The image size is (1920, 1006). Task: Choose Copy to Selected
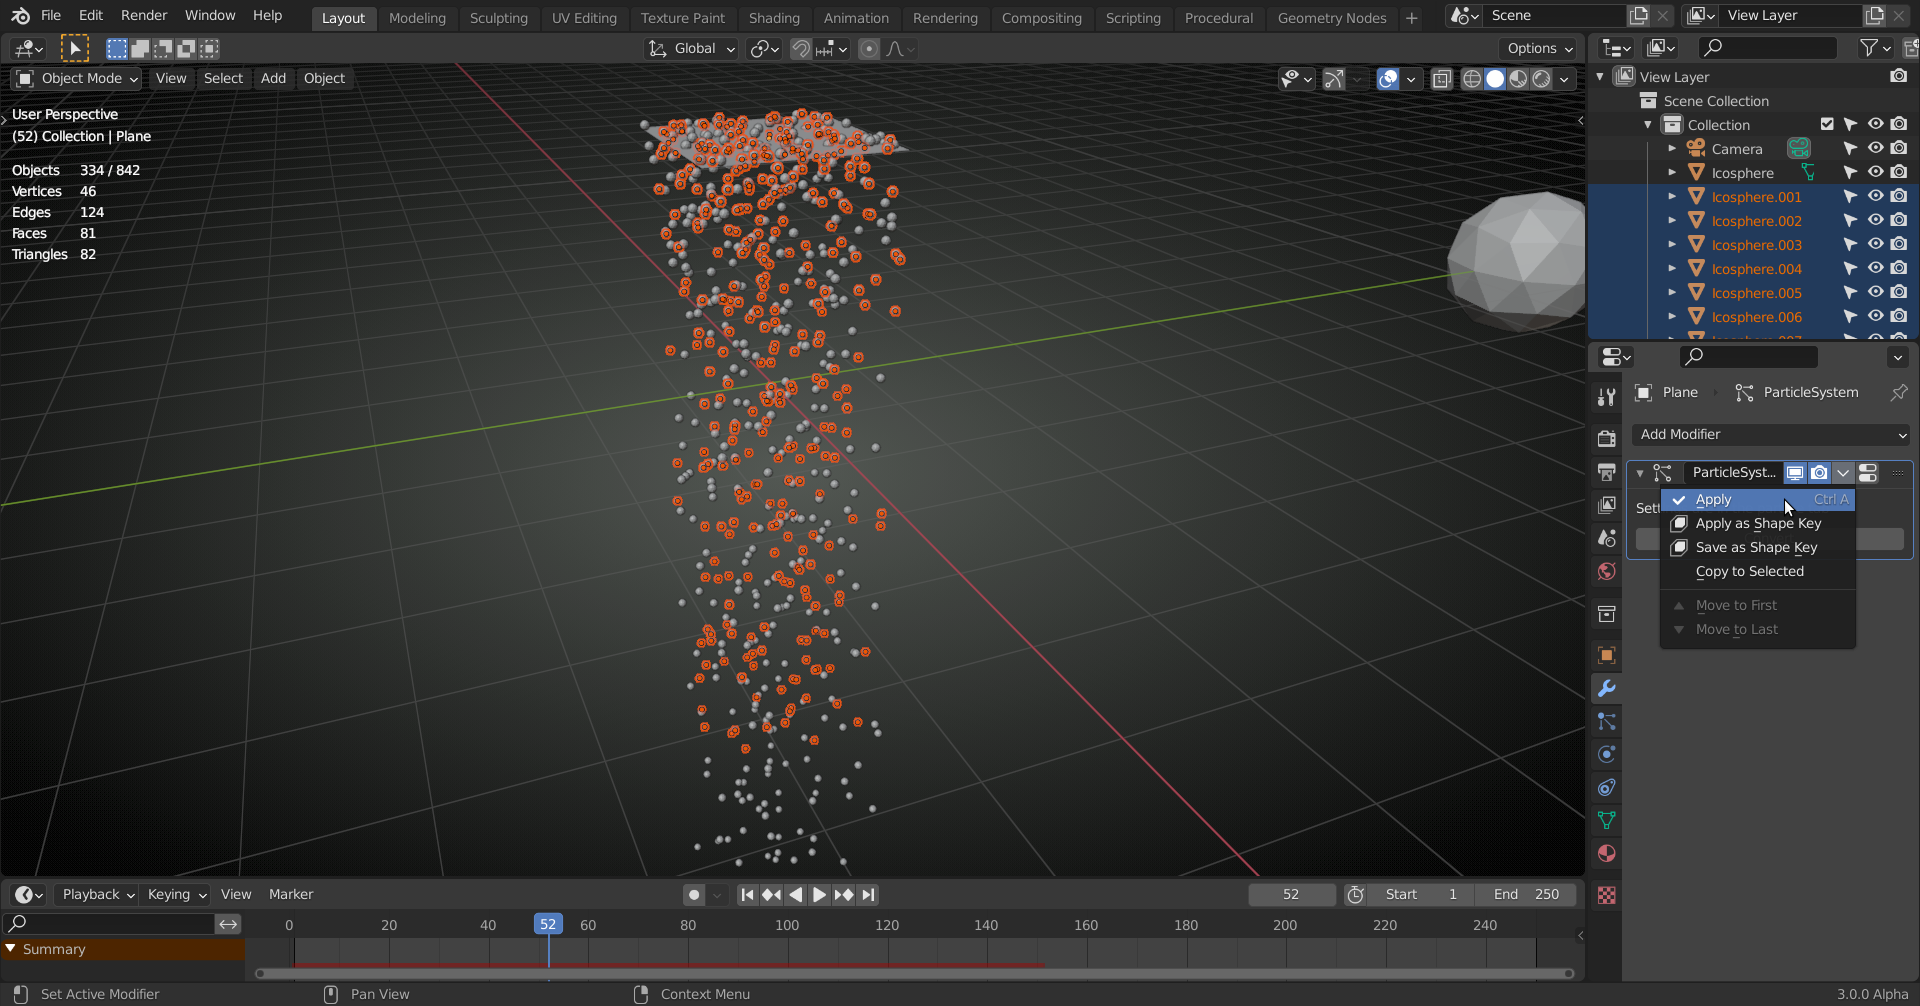[1758, 572]
